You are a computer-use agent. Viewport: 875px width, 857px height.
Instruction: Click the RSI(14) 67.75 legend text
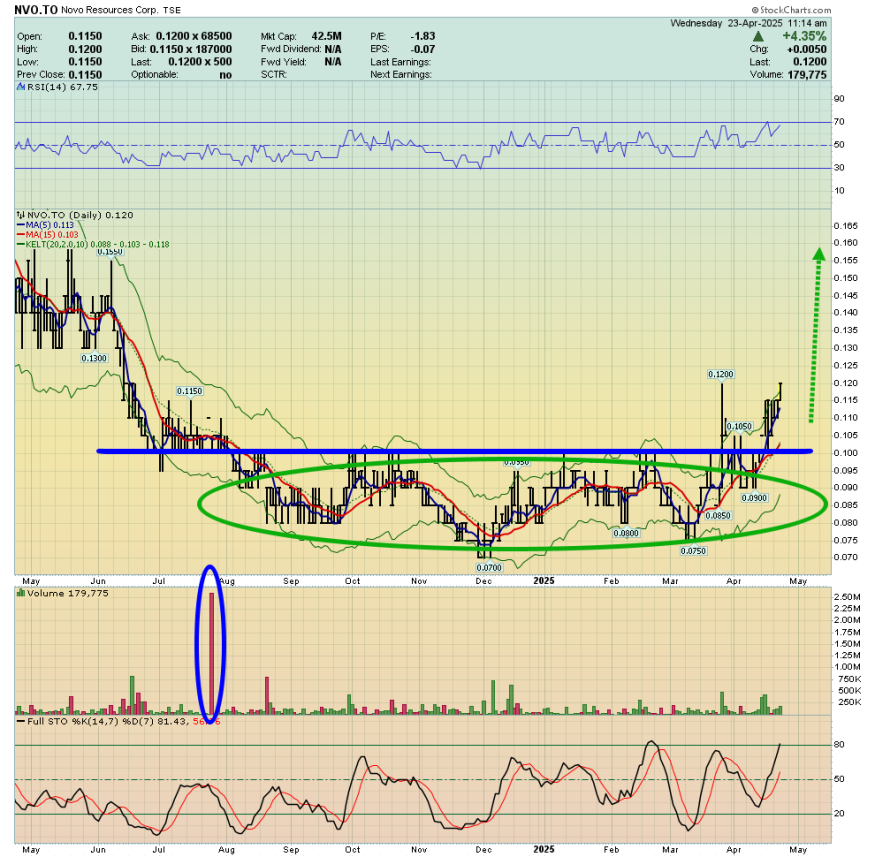click(62, 87)
